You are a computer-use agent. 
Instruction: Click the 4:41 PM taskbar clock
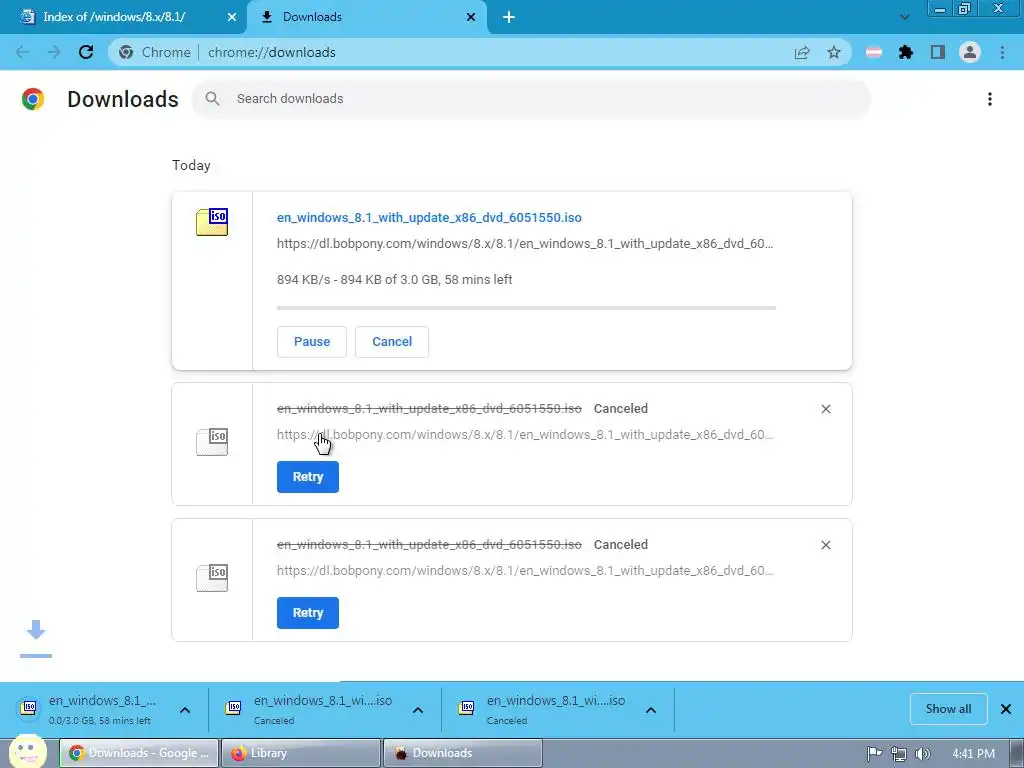973,754
